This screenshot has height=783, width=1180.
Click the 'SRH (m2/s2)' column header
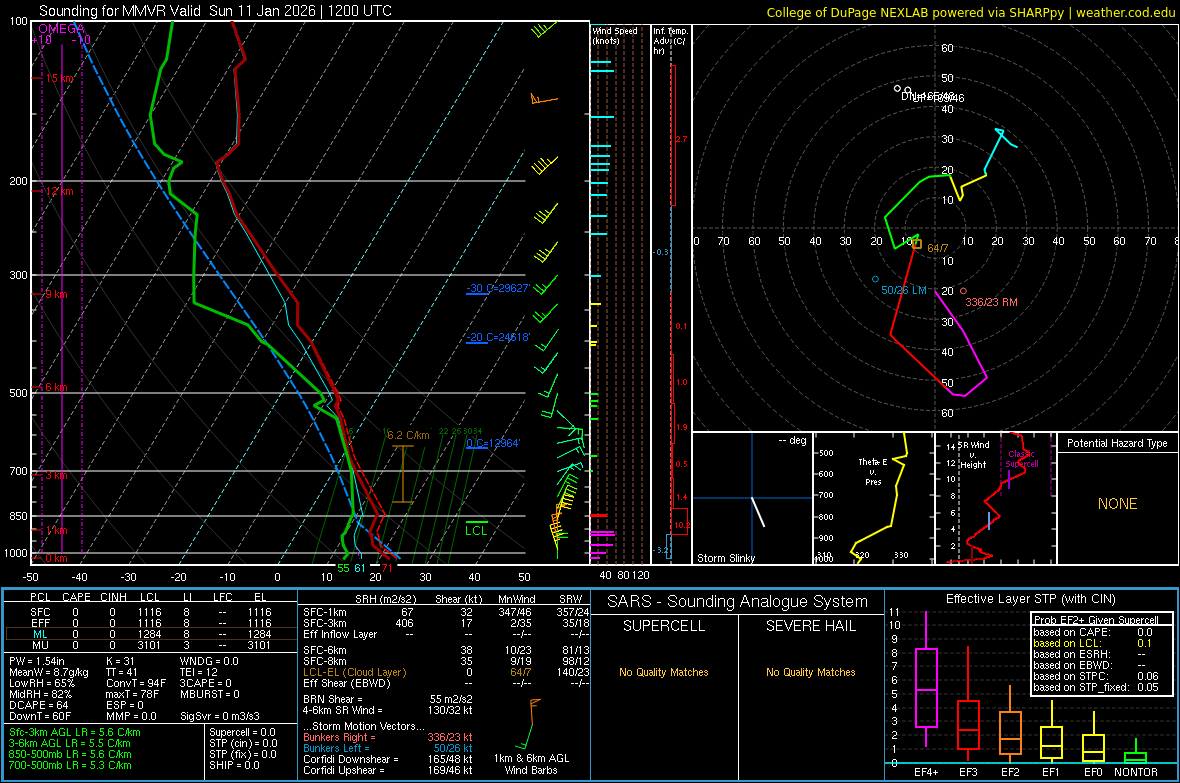click(x=385, y=599)
